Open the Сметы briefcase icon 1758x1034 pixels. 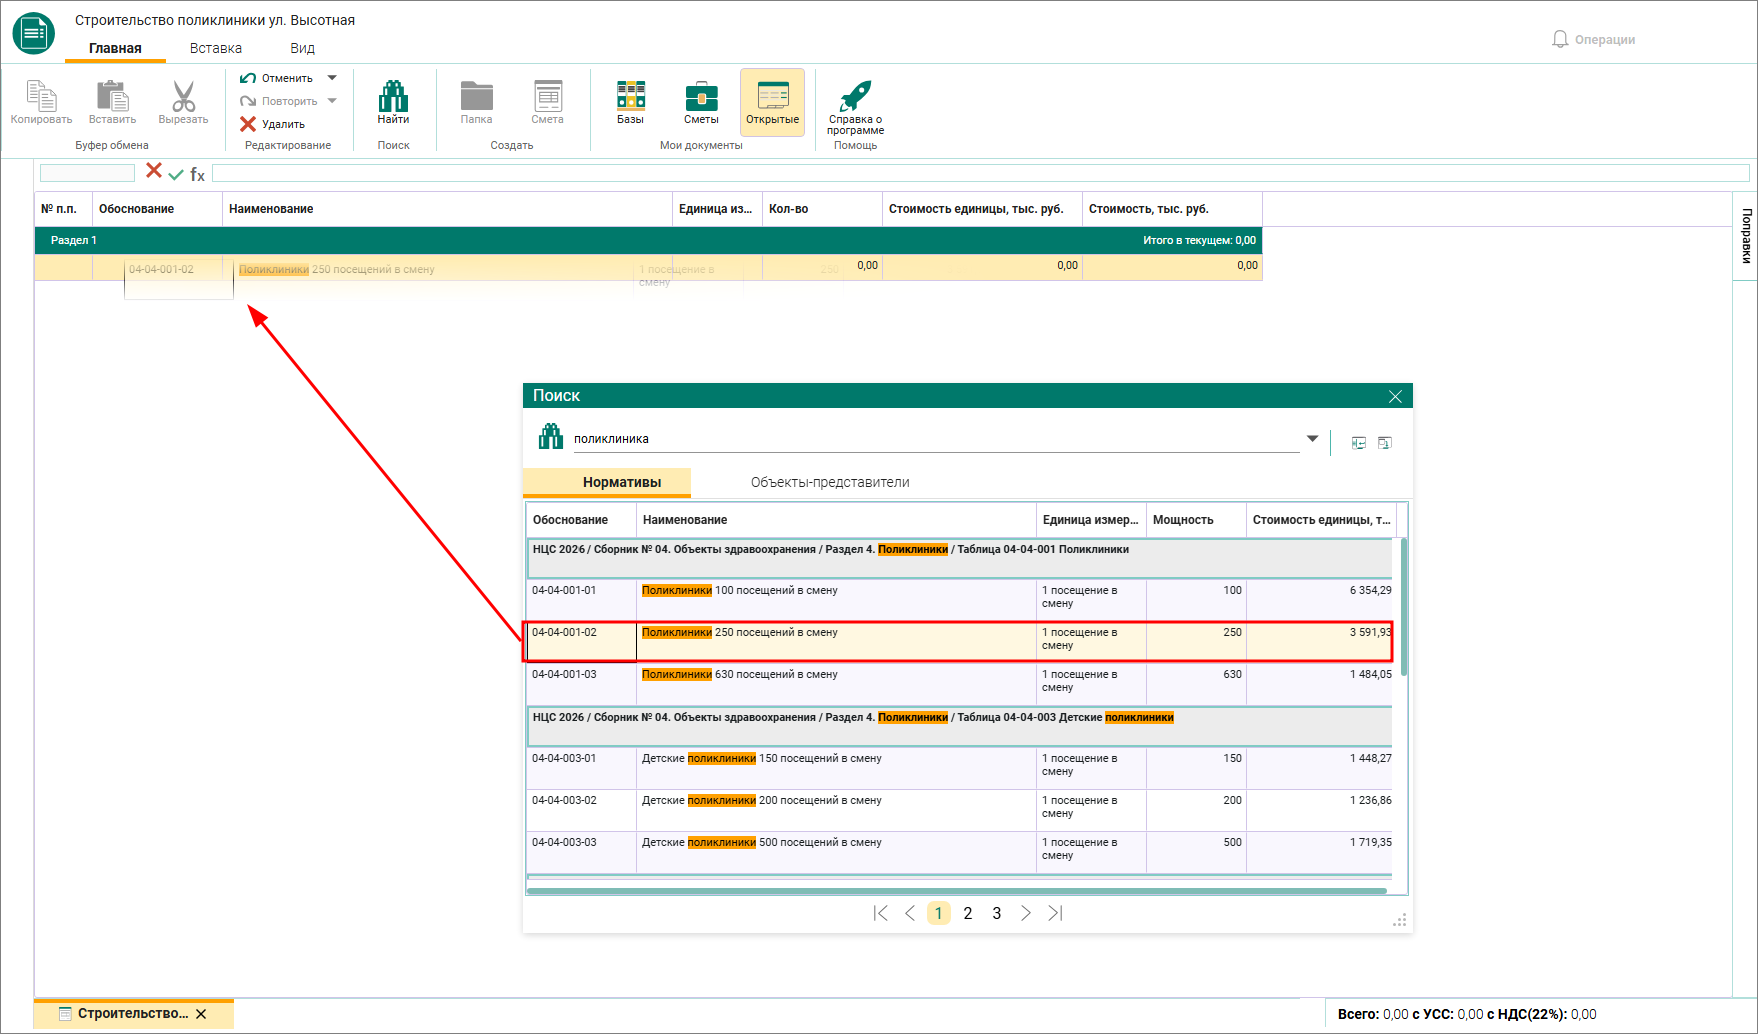(x=701, y=97)
